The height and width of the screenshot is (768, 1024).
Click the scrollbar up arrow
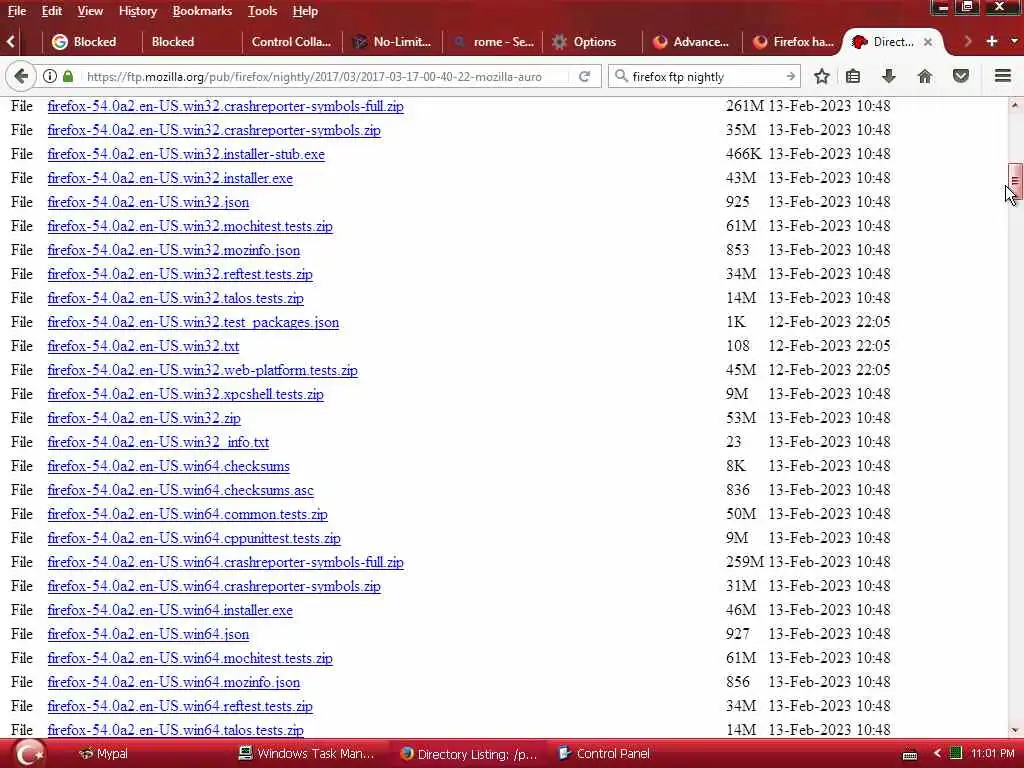tap(1015, 104)
